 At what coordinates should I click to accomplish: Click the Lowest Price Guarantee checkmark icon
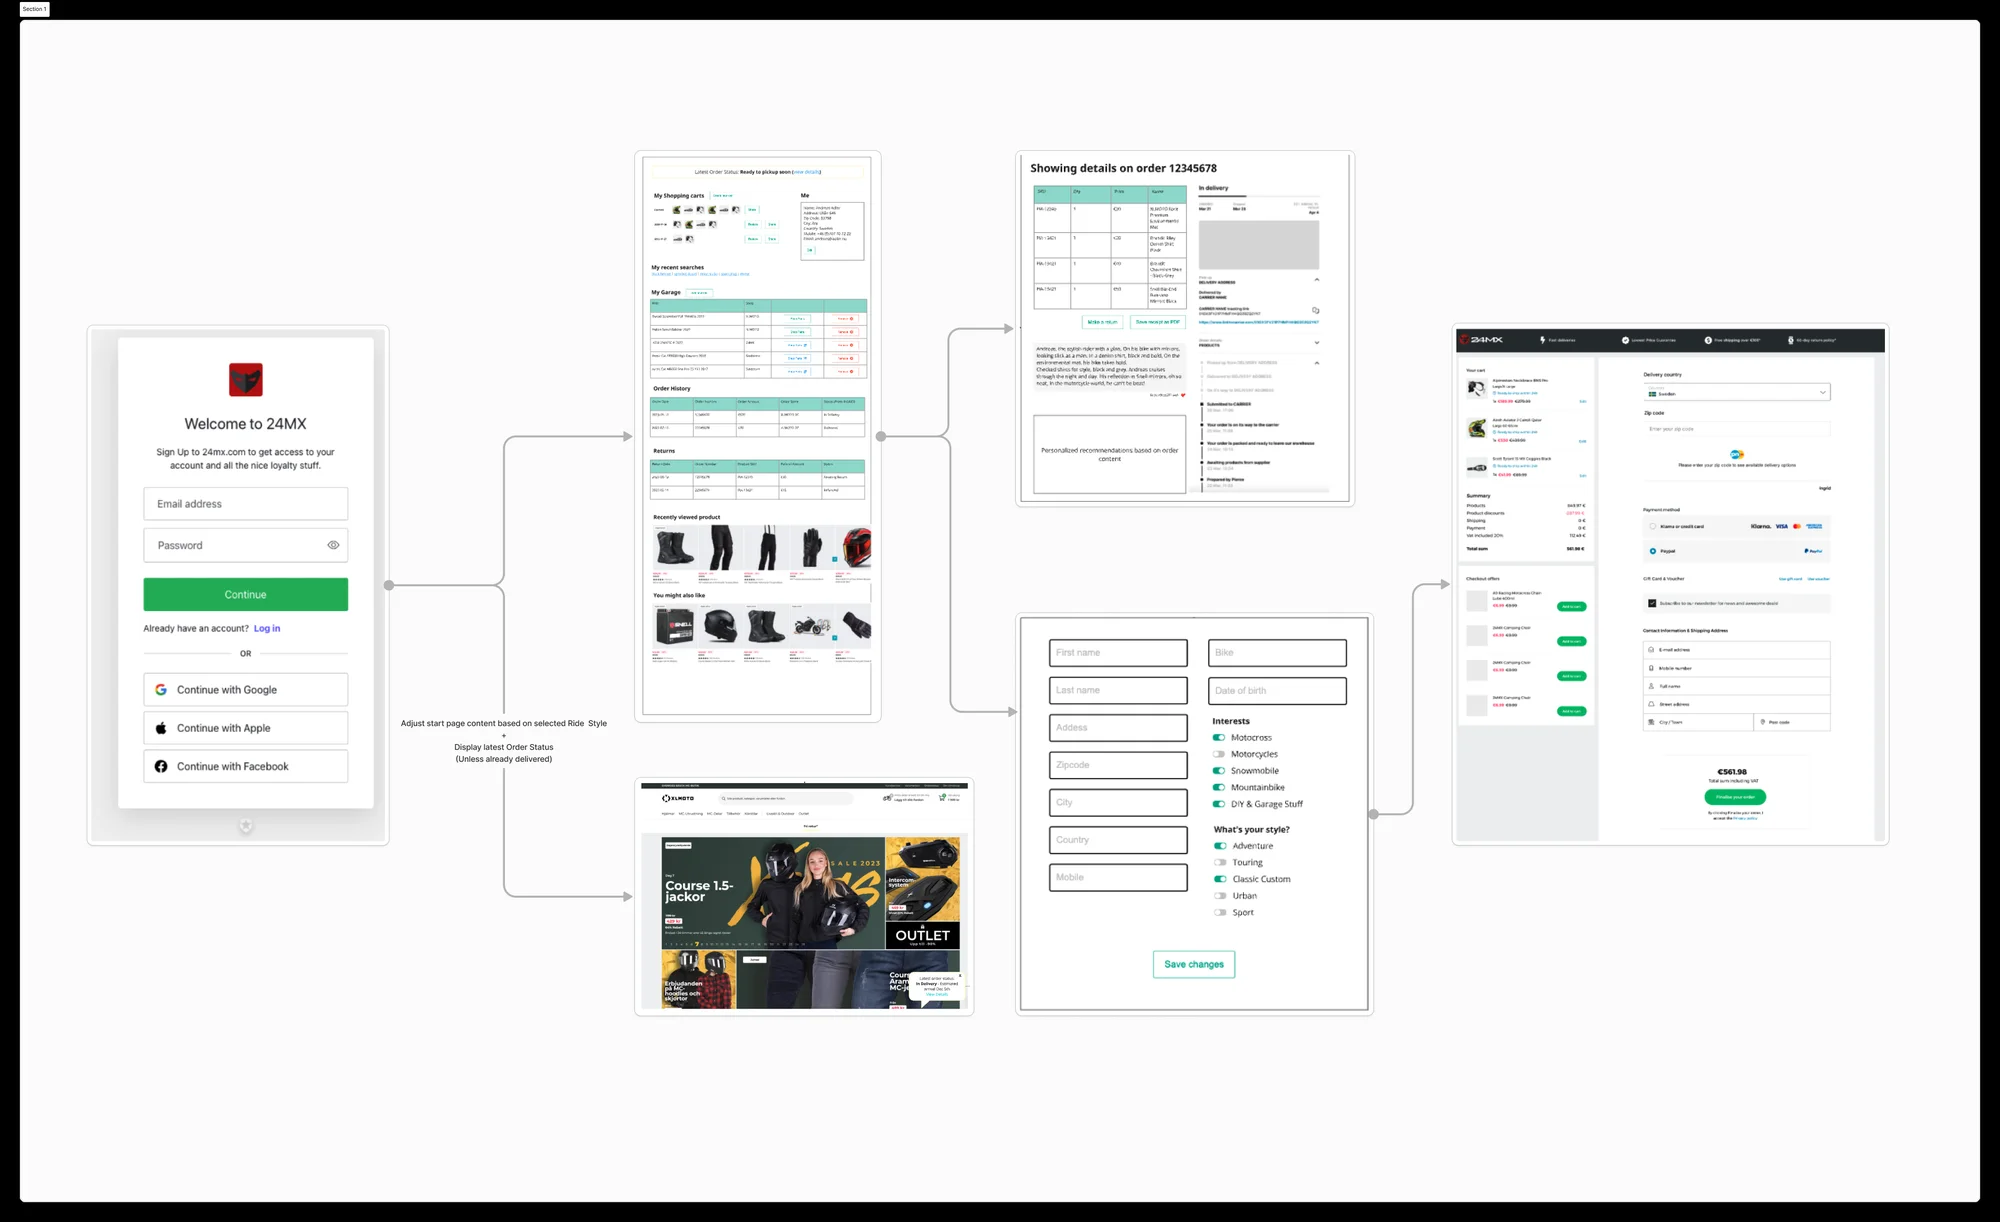click(1625, 340)
